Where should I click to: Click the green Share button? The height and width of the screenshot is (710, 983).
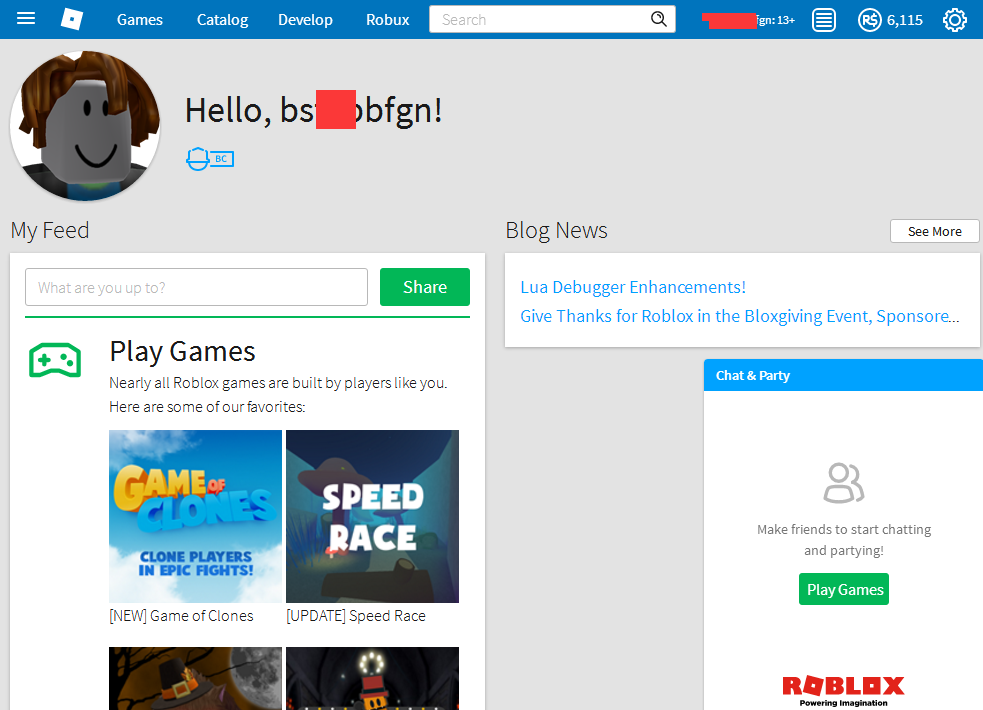(425, 287)
